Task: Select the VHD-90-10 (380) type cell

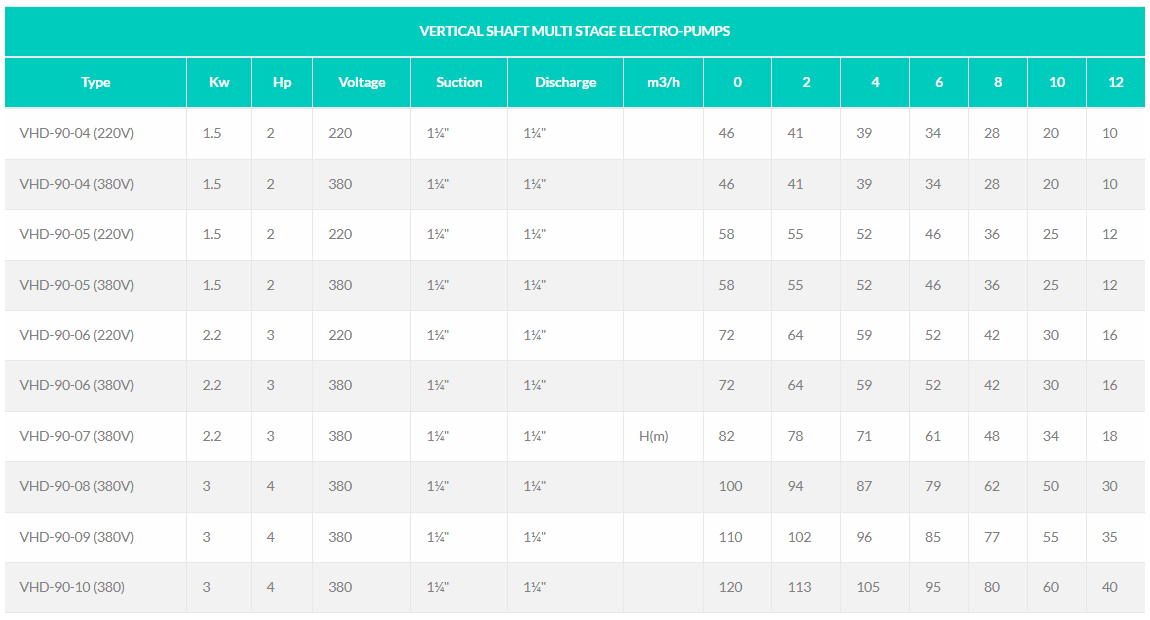Action: pos(72,587)
